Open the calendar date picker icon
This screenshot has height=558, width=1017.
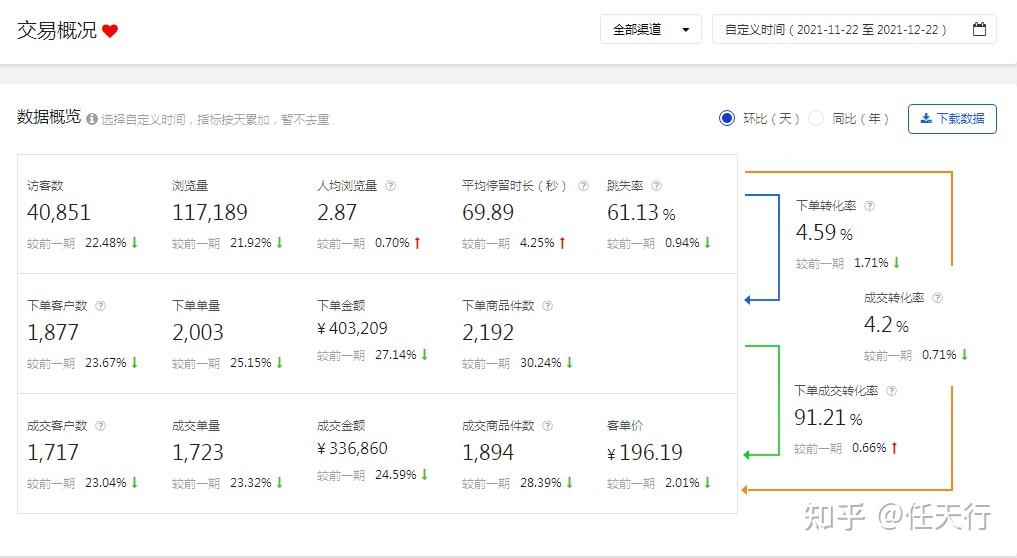pos(979,29)
